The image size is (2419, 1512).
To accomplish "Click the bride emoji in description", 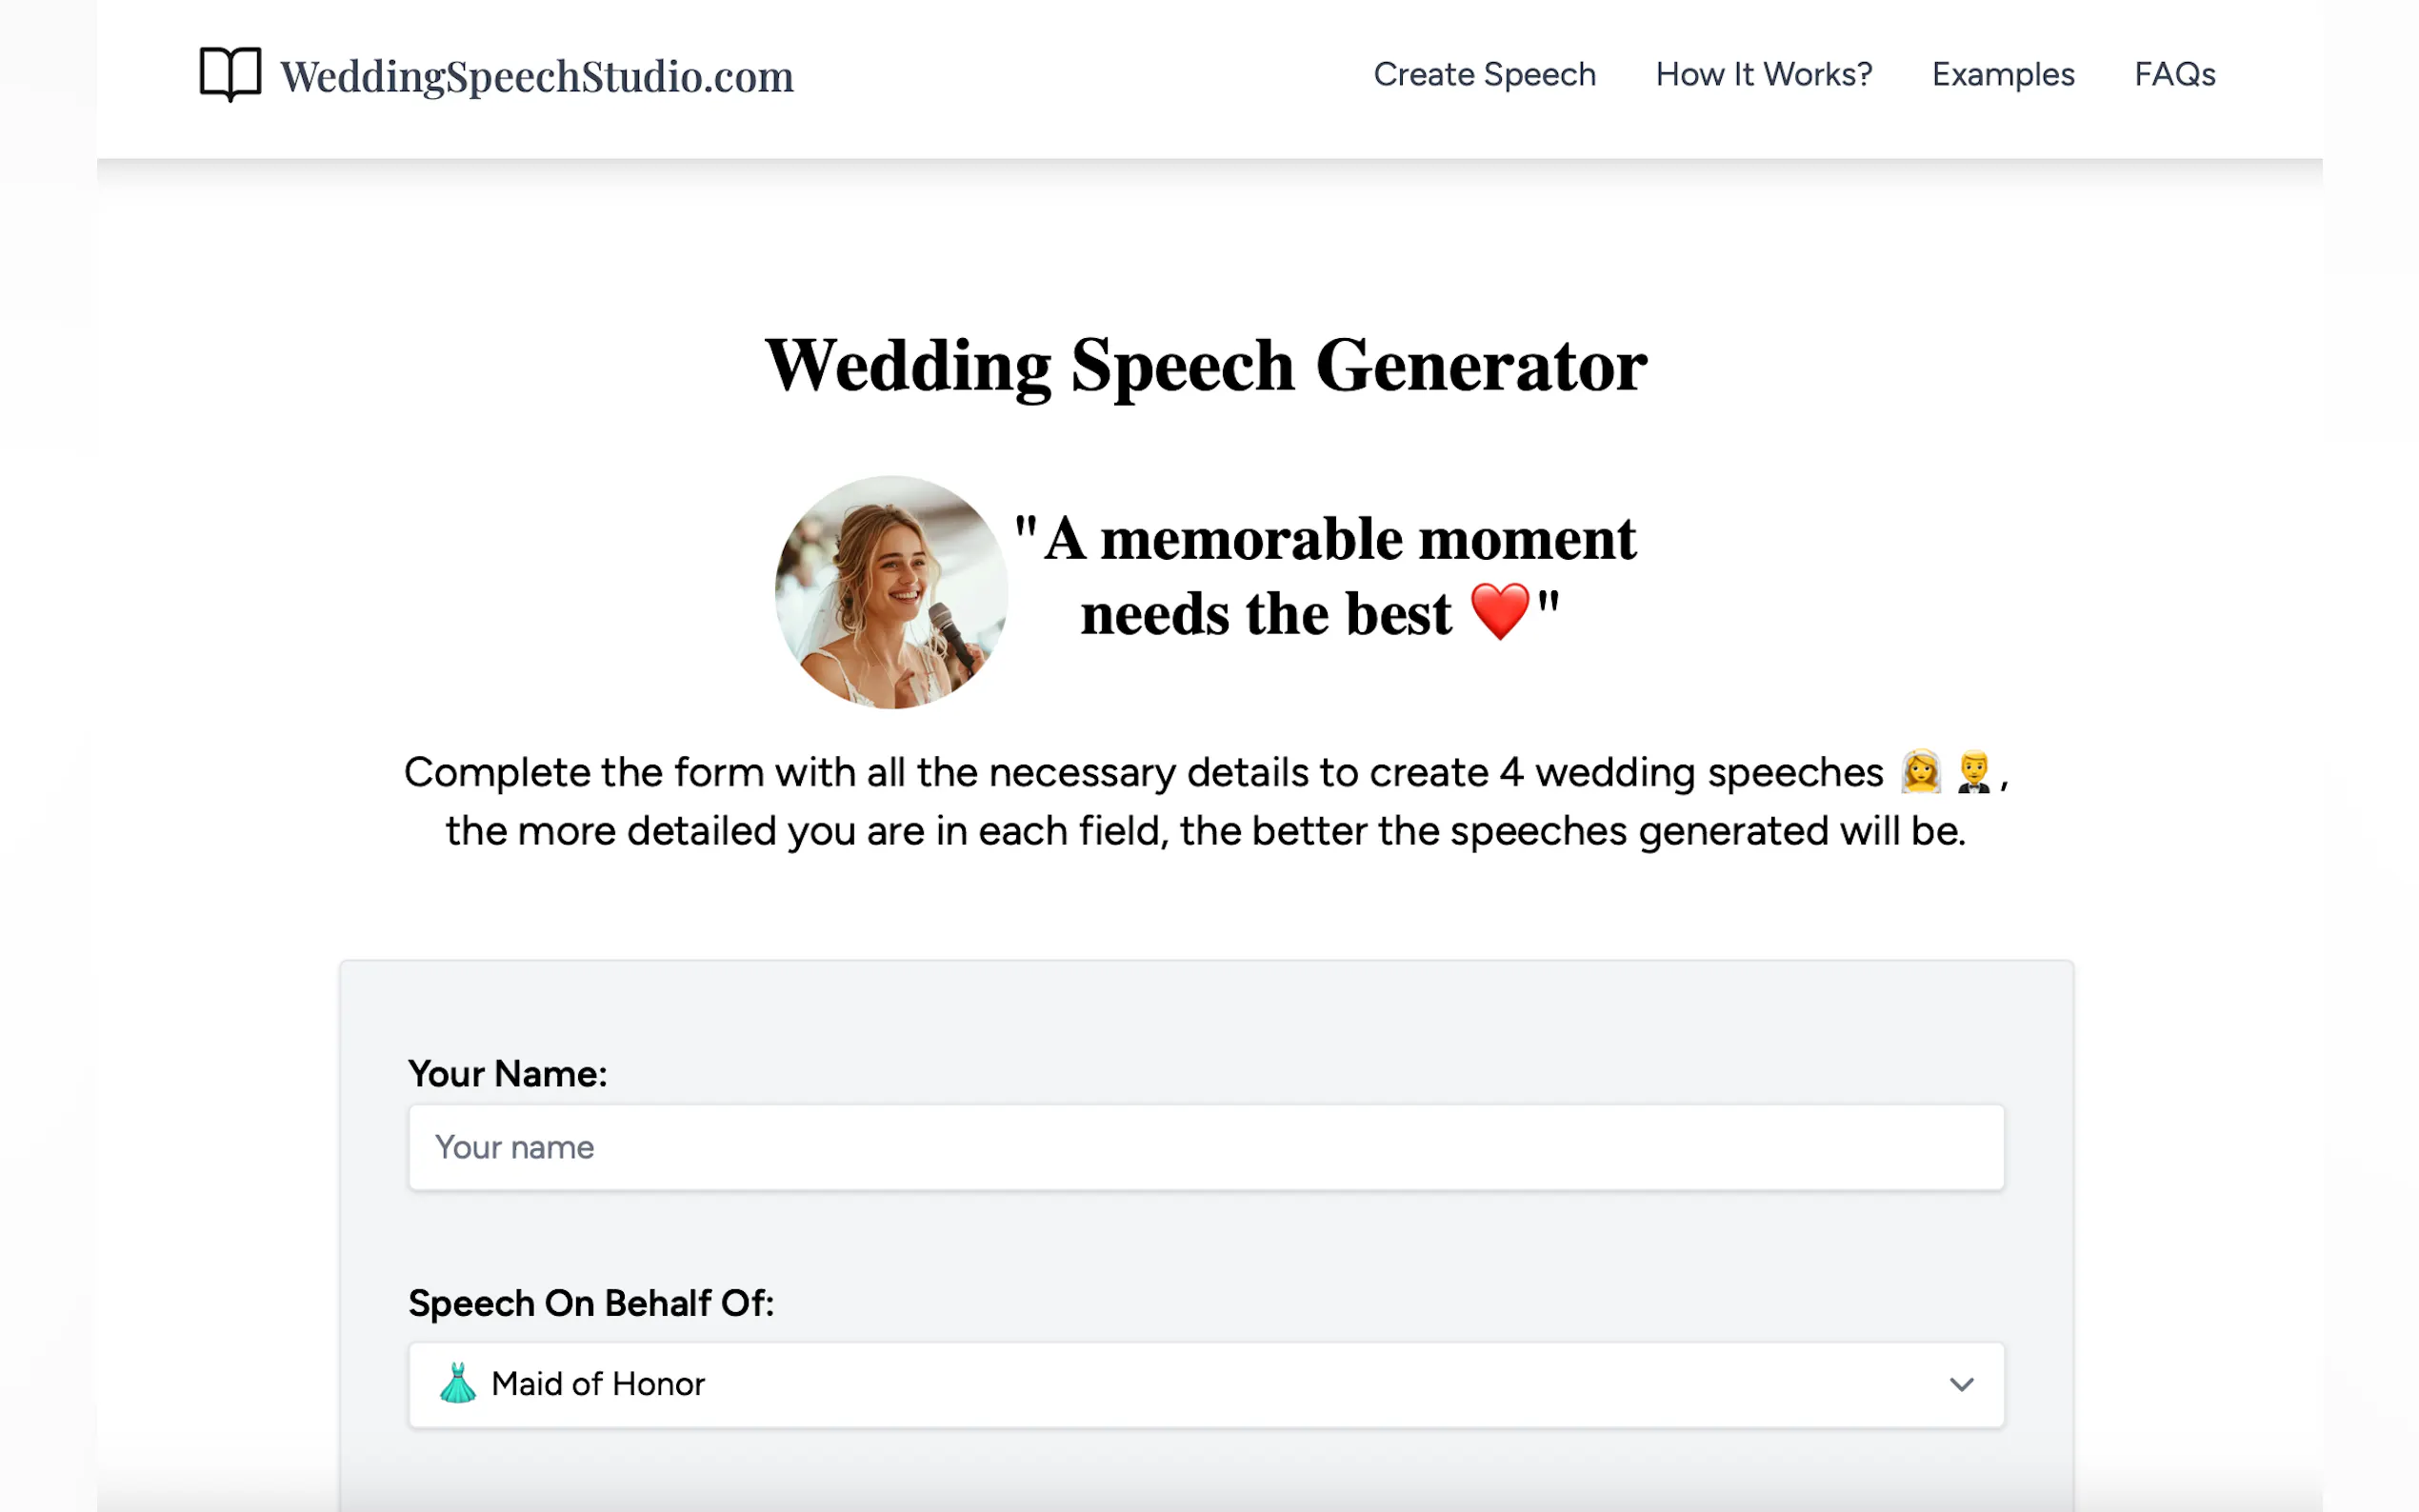I will [1920, 772].
